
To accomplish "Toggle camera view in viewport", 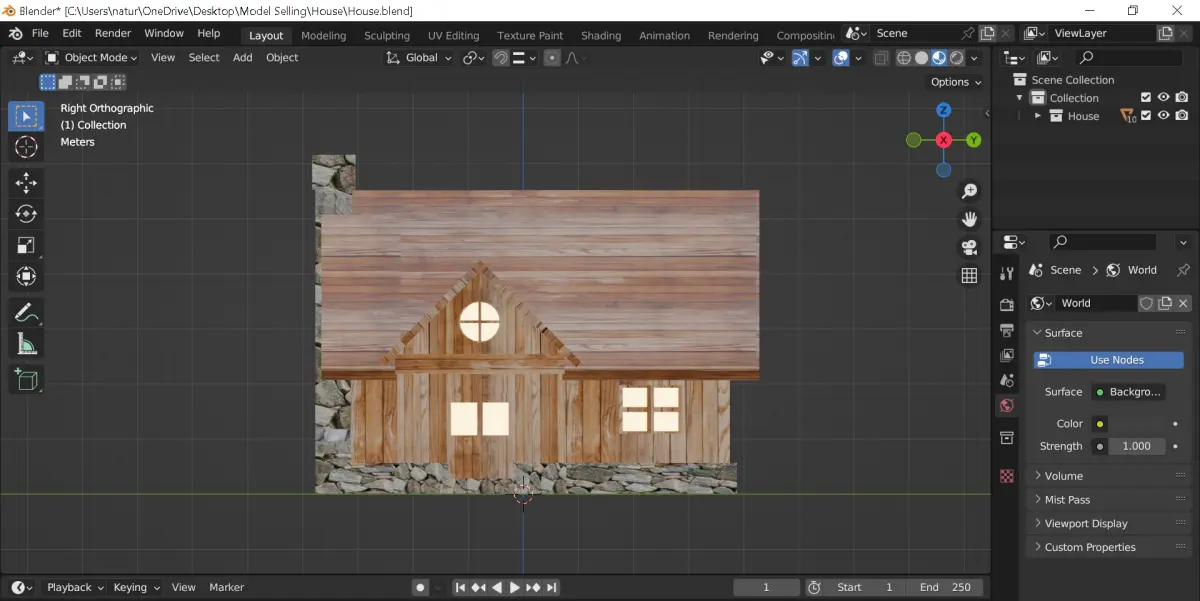I will (969, 247).
